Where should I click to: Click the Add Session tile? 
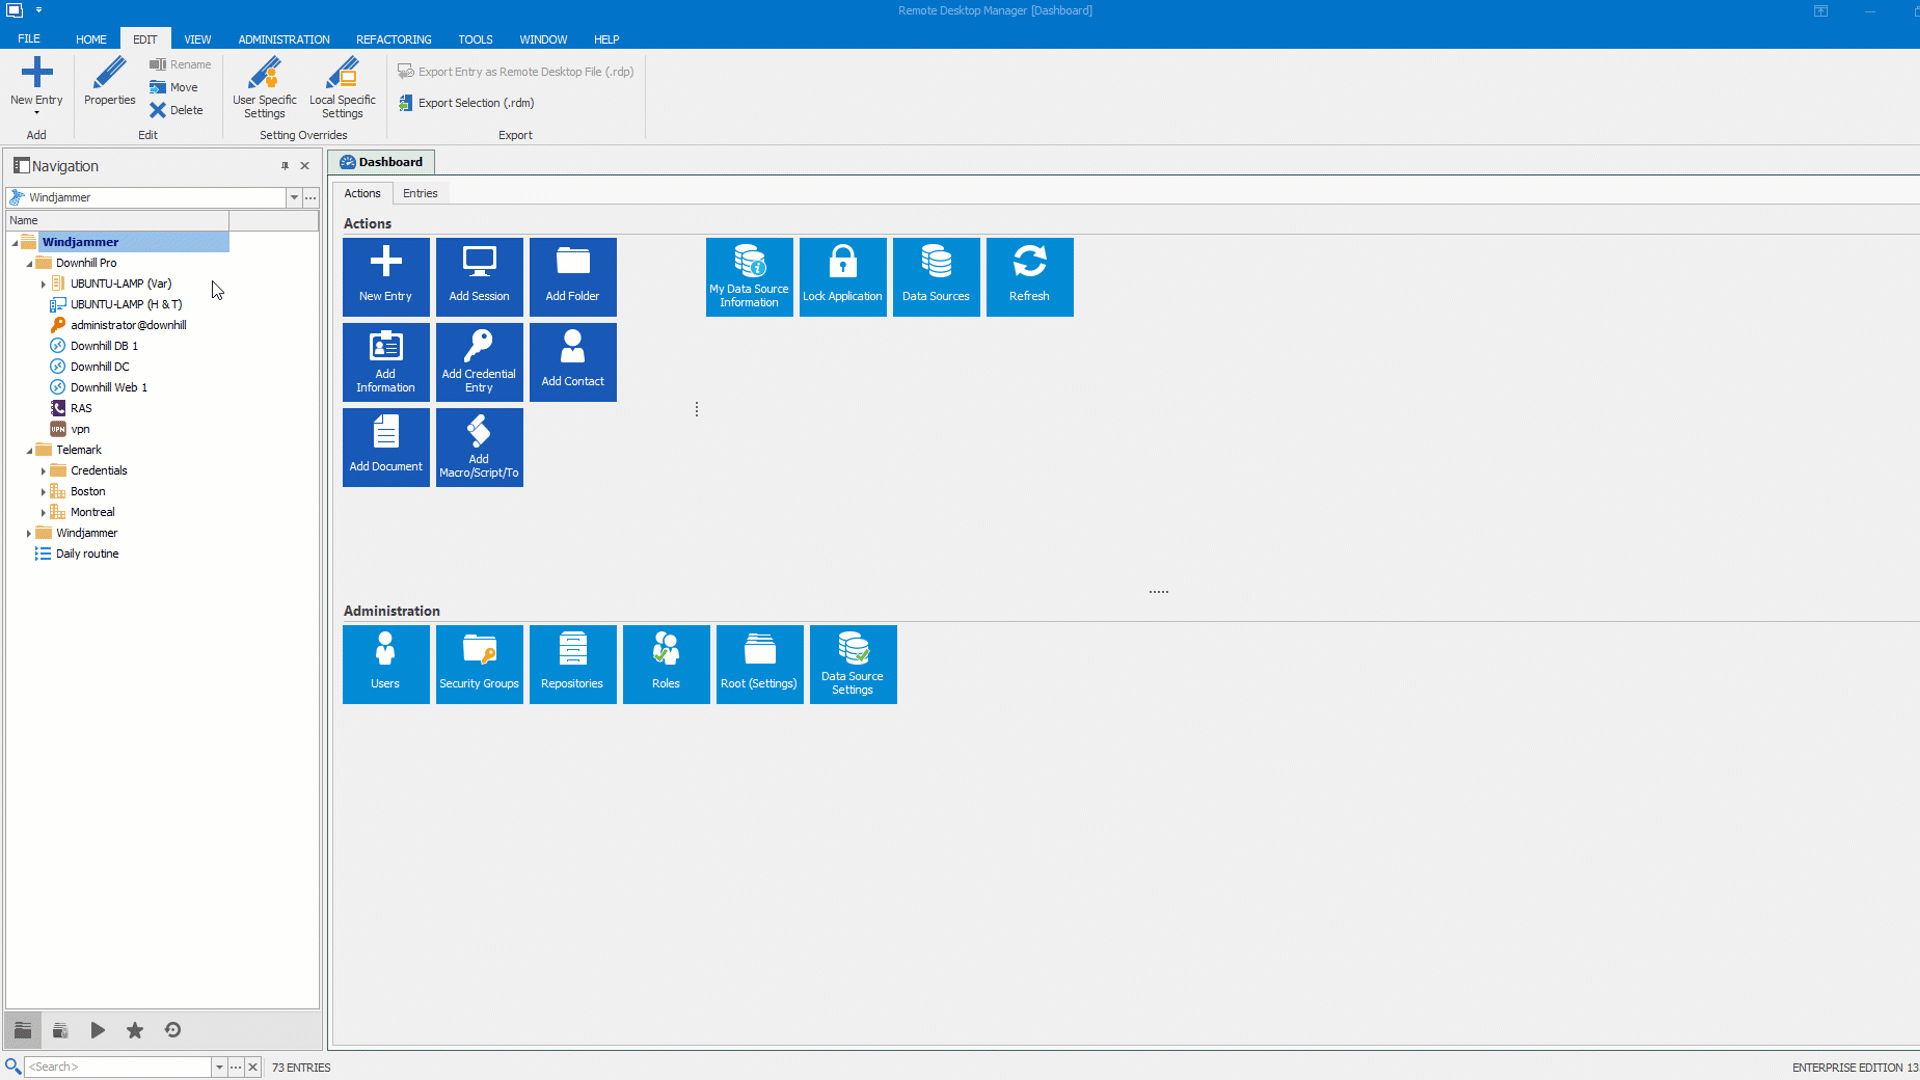click(479, 277)
